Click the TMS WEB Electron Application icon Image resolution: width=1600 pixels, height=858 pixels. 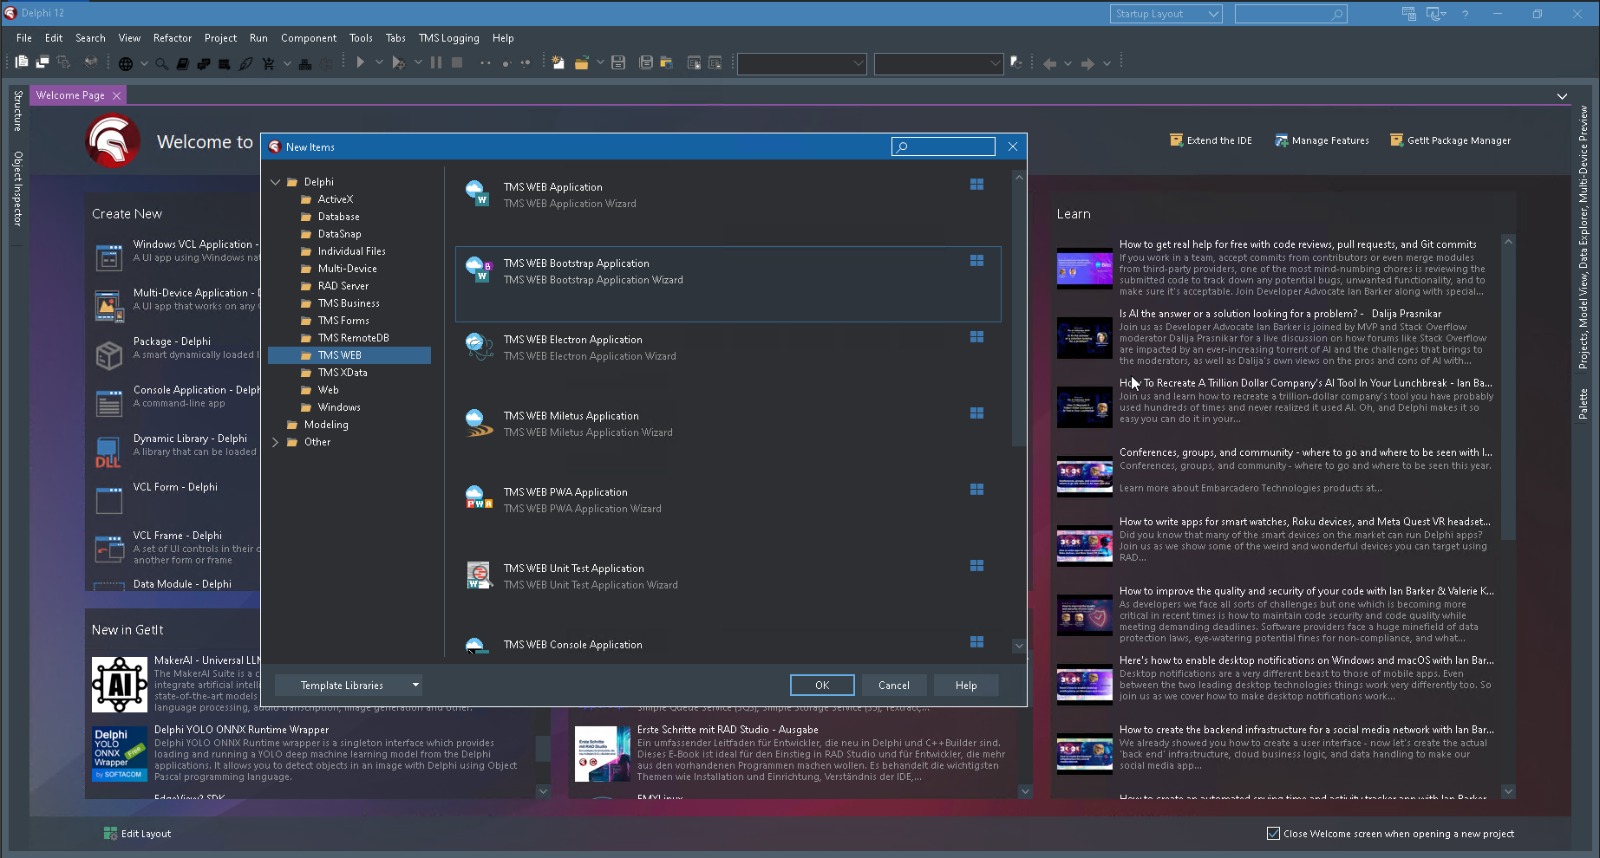(x=479, y=346)
